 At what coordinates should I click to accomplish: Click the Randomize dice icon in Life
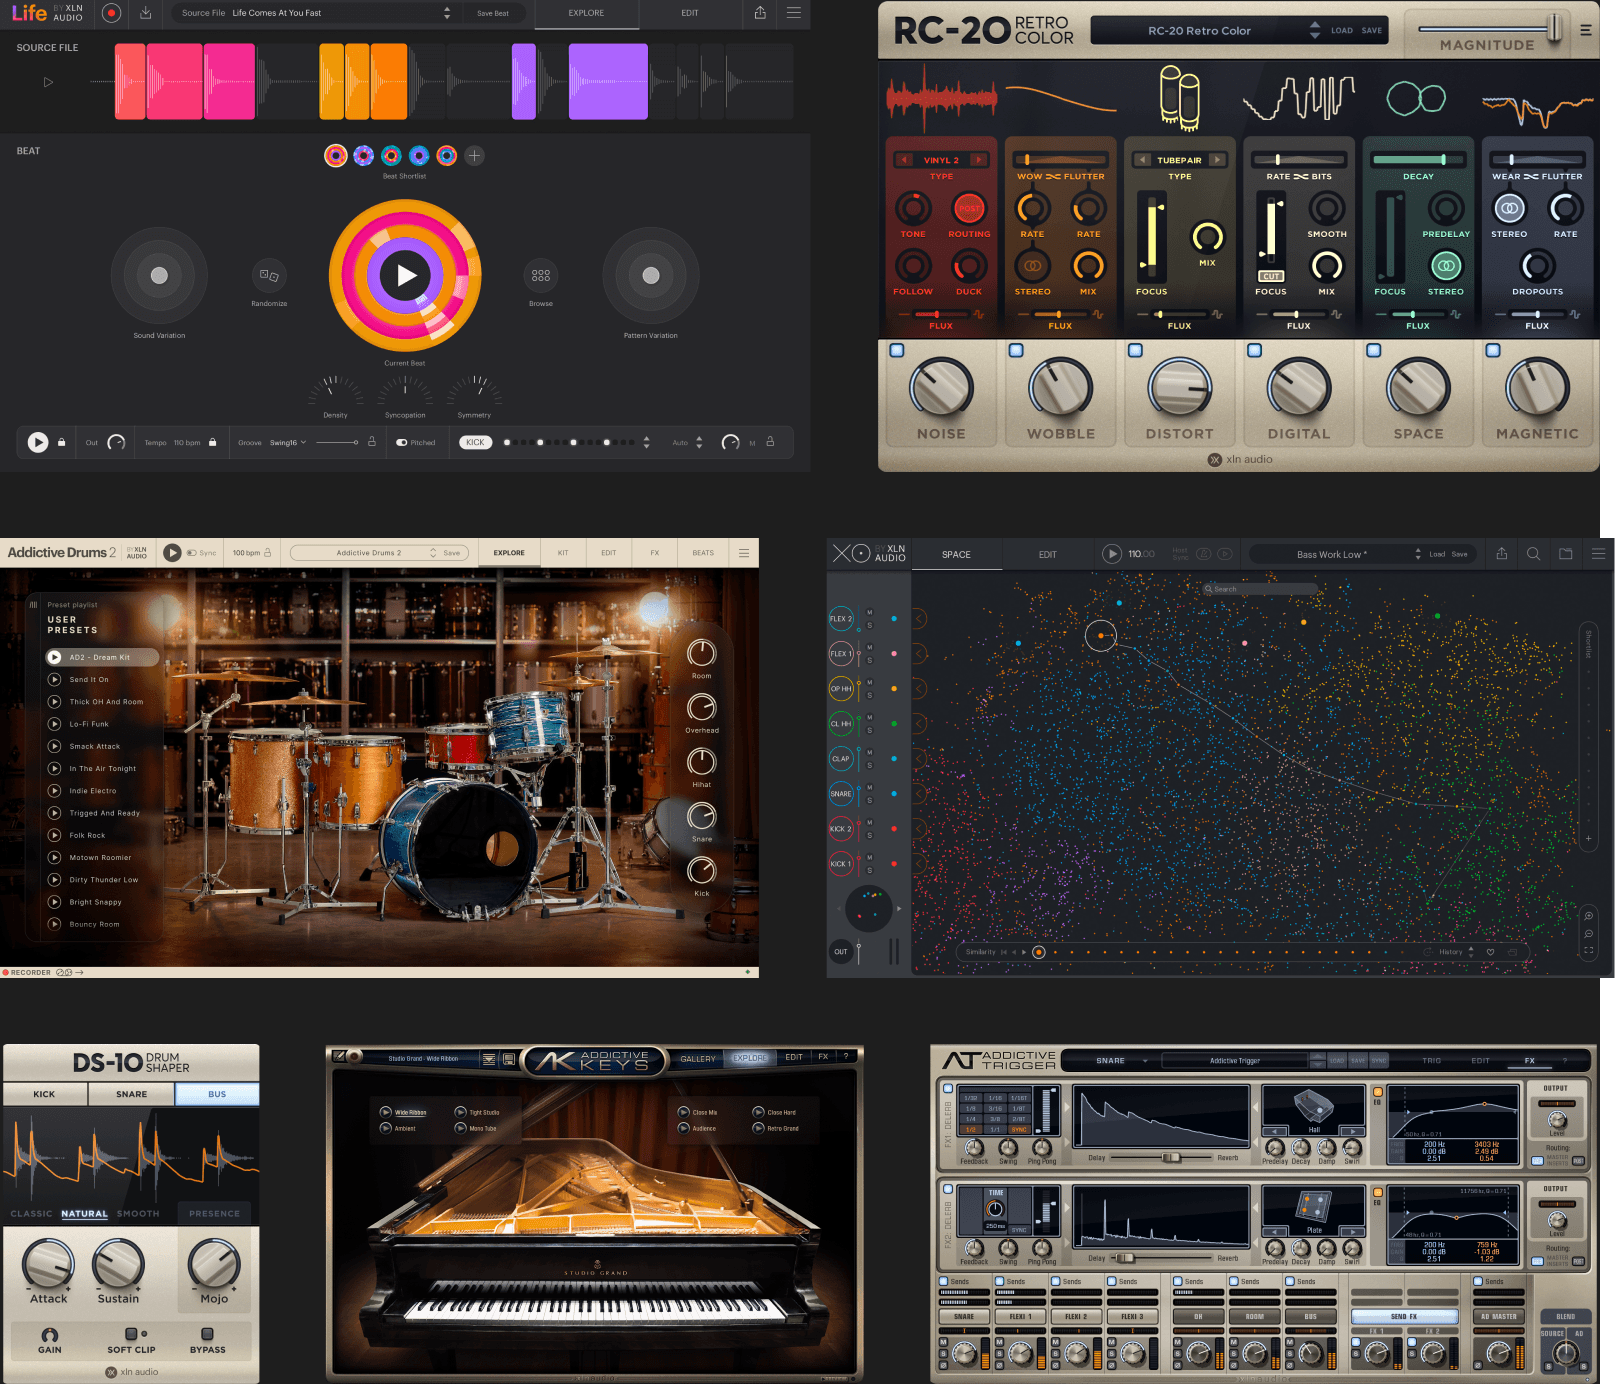coord(269,275)
